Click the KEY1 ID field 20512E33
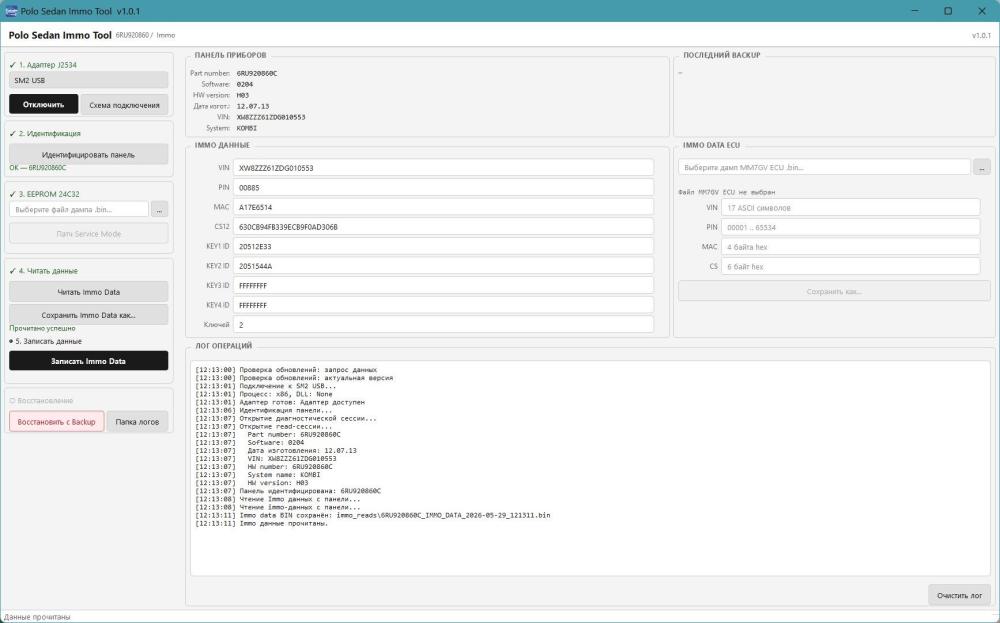This screenshot has height=623, width=1000. click(443, 246)
